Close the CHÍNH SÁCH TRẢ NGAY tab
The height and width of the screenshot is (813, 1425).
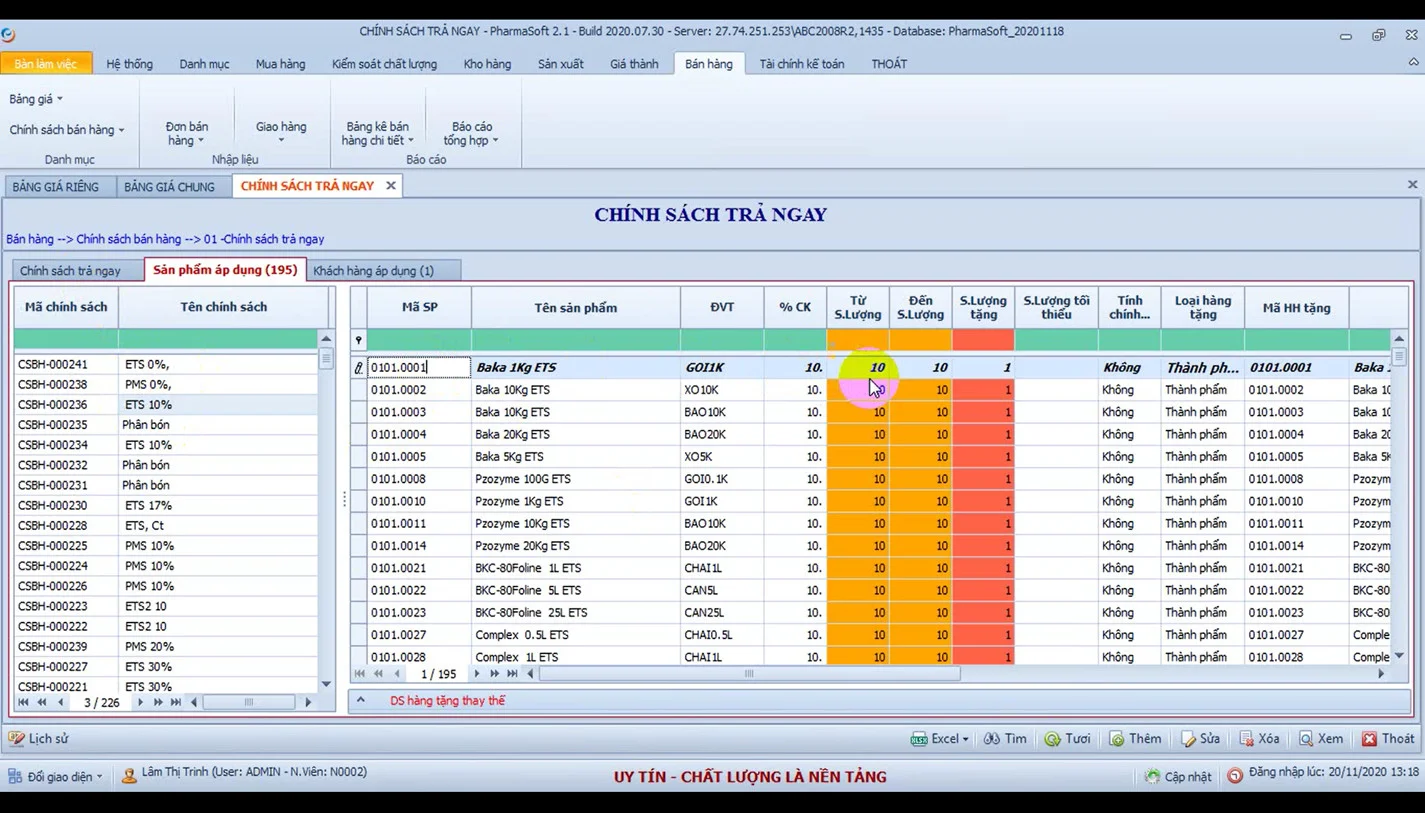point(391,185)
